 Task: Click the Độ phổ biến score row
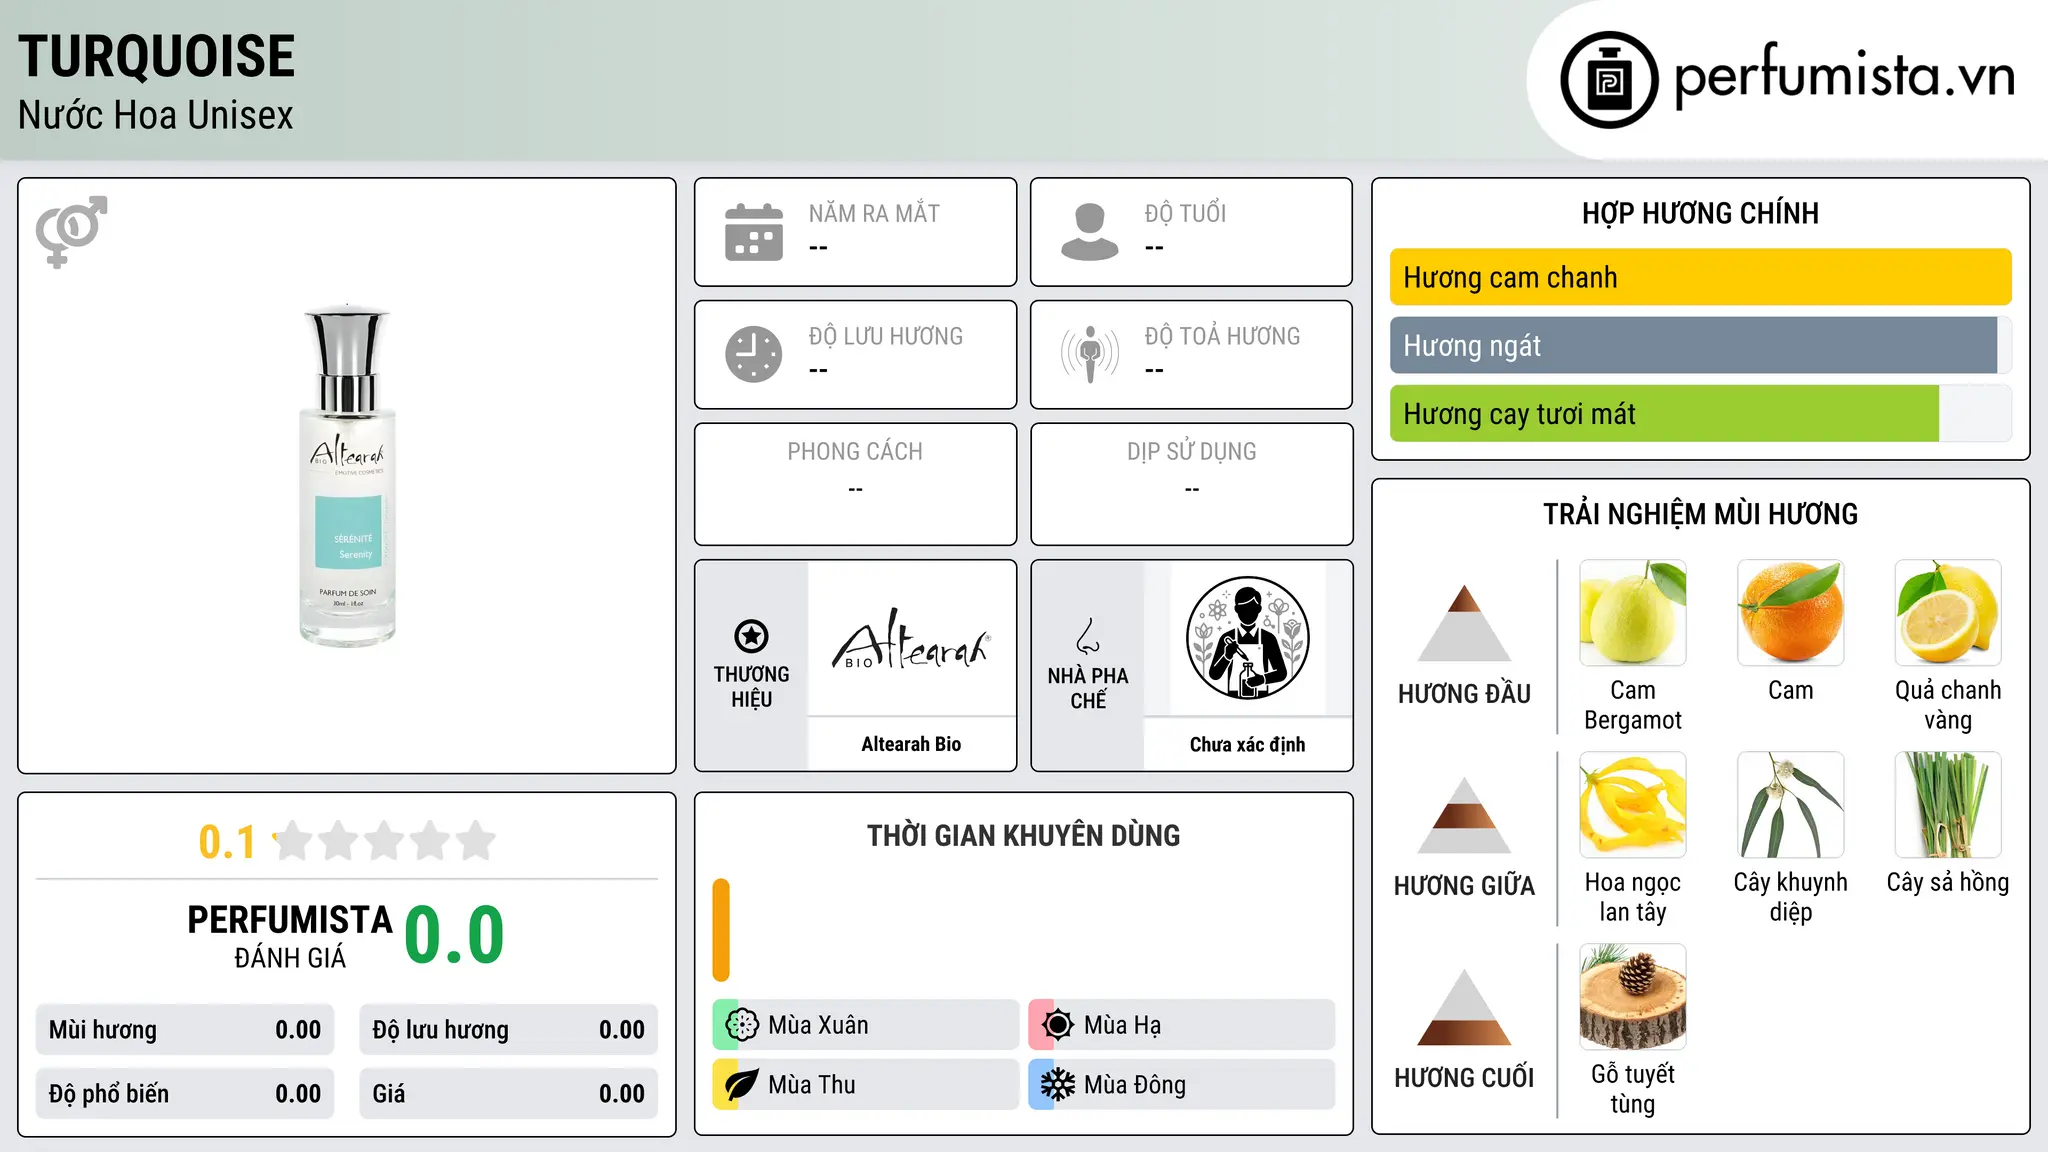[x=185, y=1094]
